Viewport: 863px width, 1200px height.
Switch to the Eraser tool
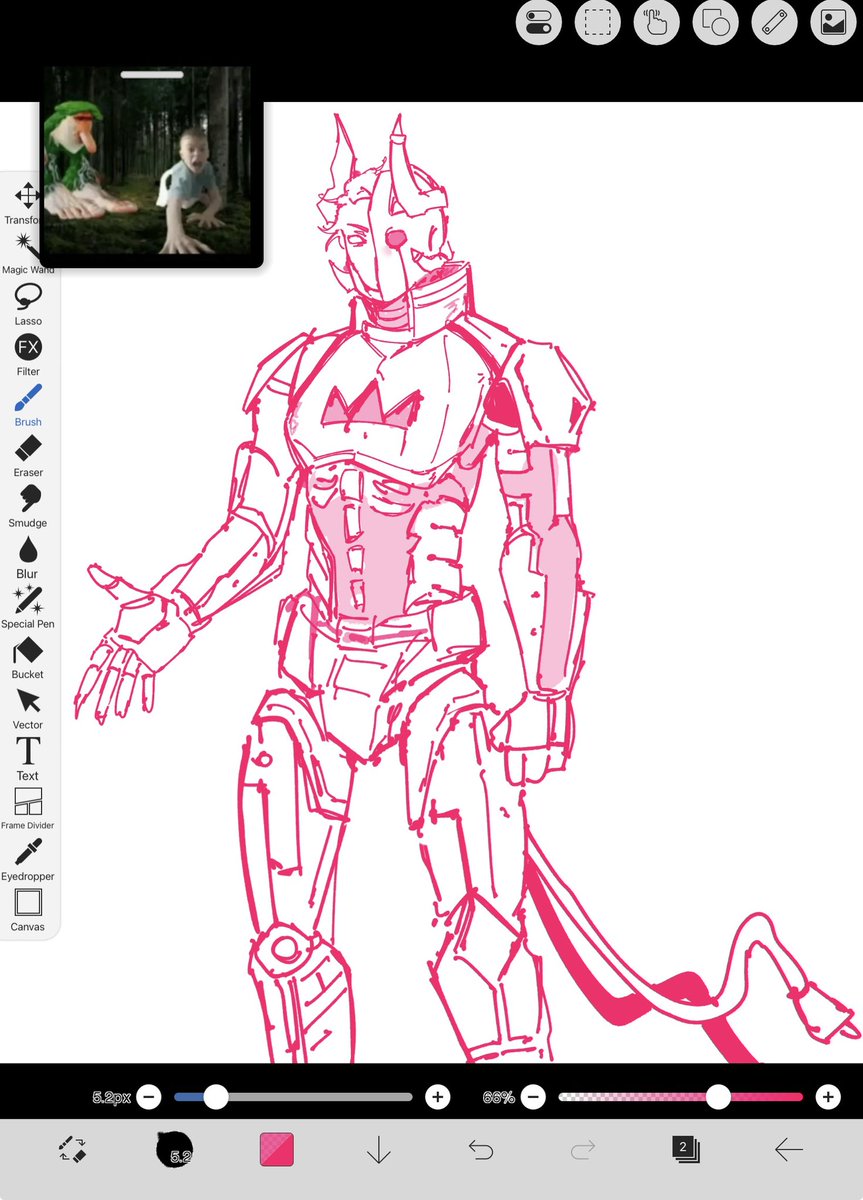[28, 456]
